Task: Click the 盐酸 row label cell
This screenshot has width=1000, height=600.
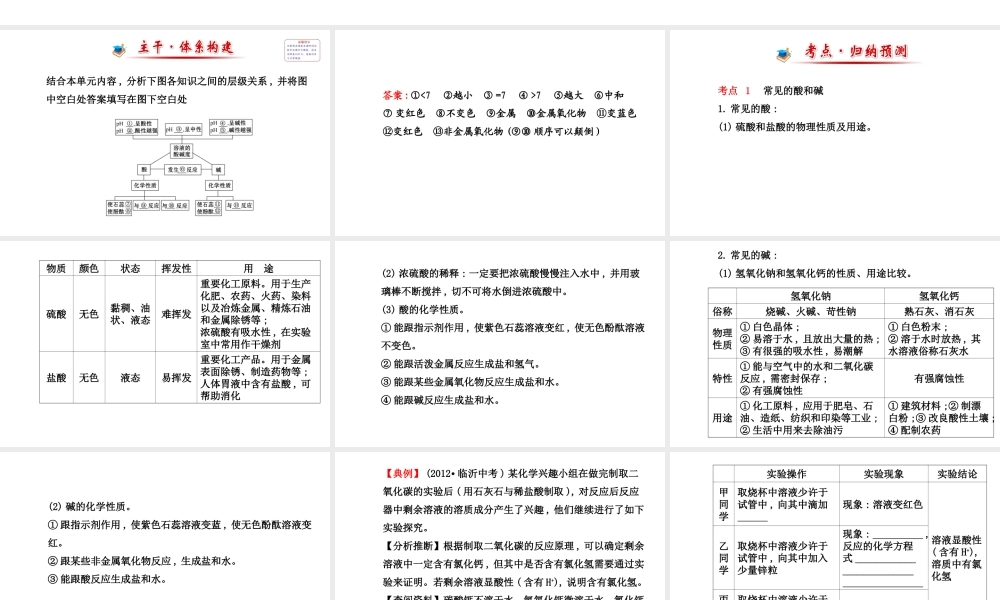Action: pyautogui.click(x=56, y=377)
